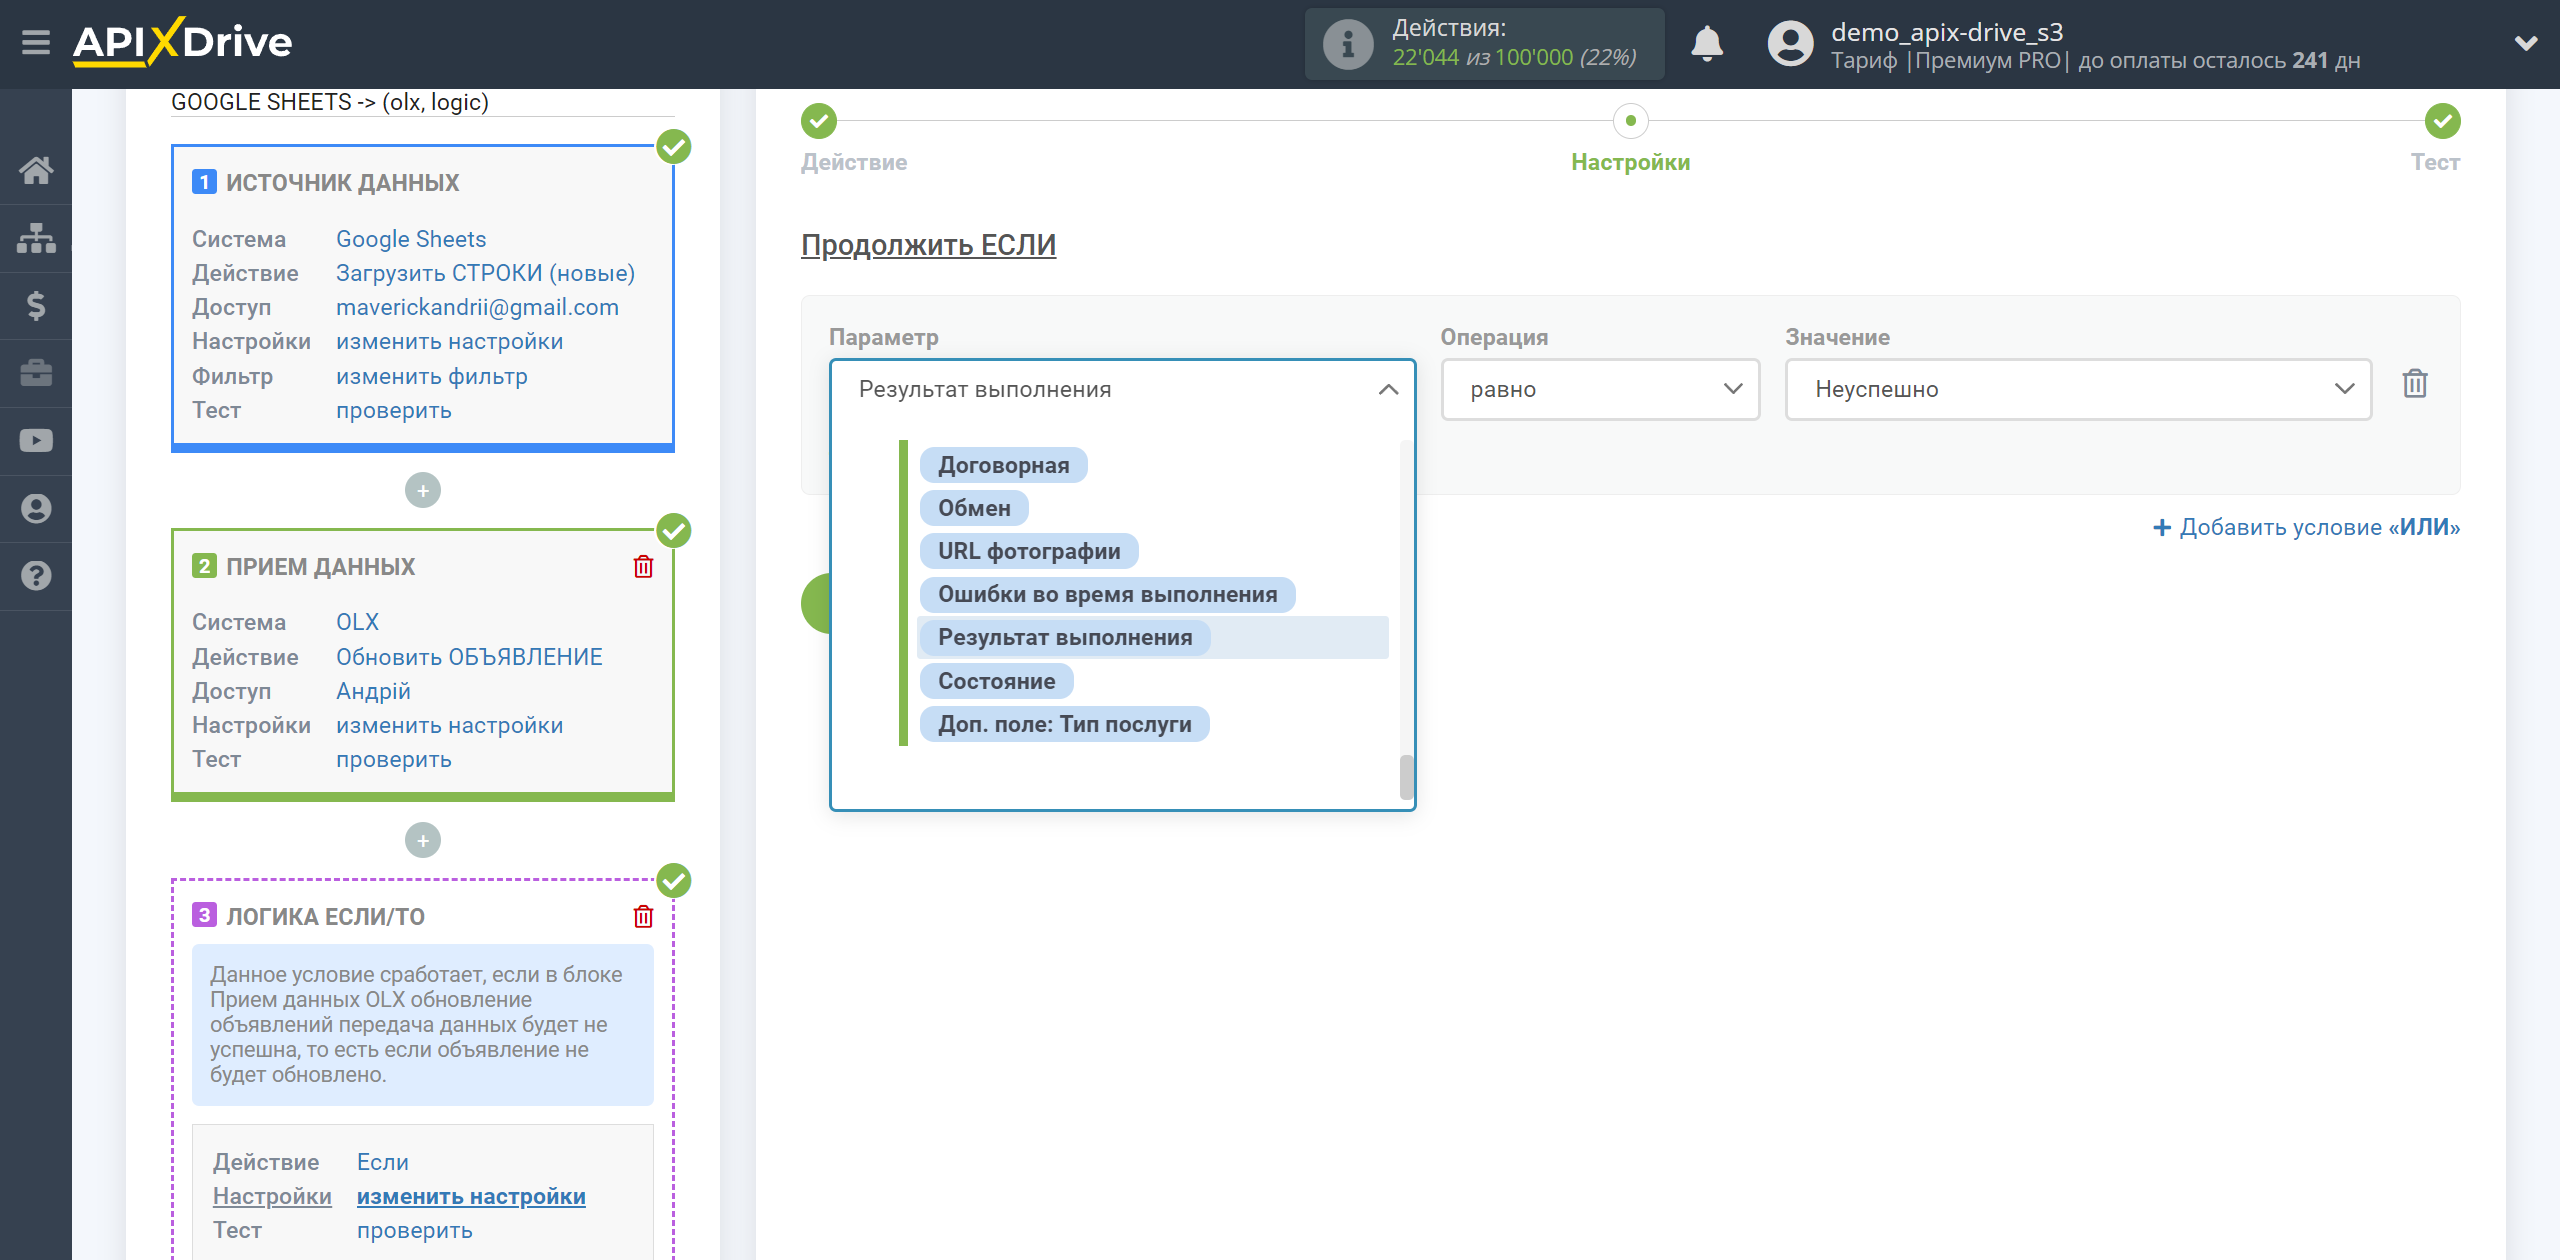The image size is (2560, 1260).
Task: Click the Настройки step label
Action: 1630,162
